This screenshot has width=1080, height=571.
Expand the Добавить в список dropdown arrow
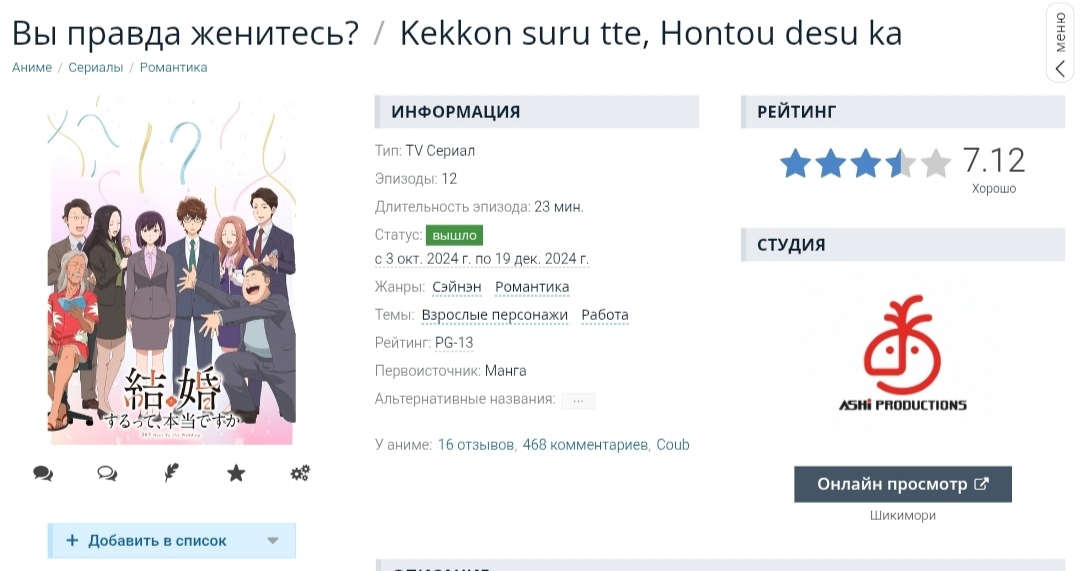click(x=273, y=541)
